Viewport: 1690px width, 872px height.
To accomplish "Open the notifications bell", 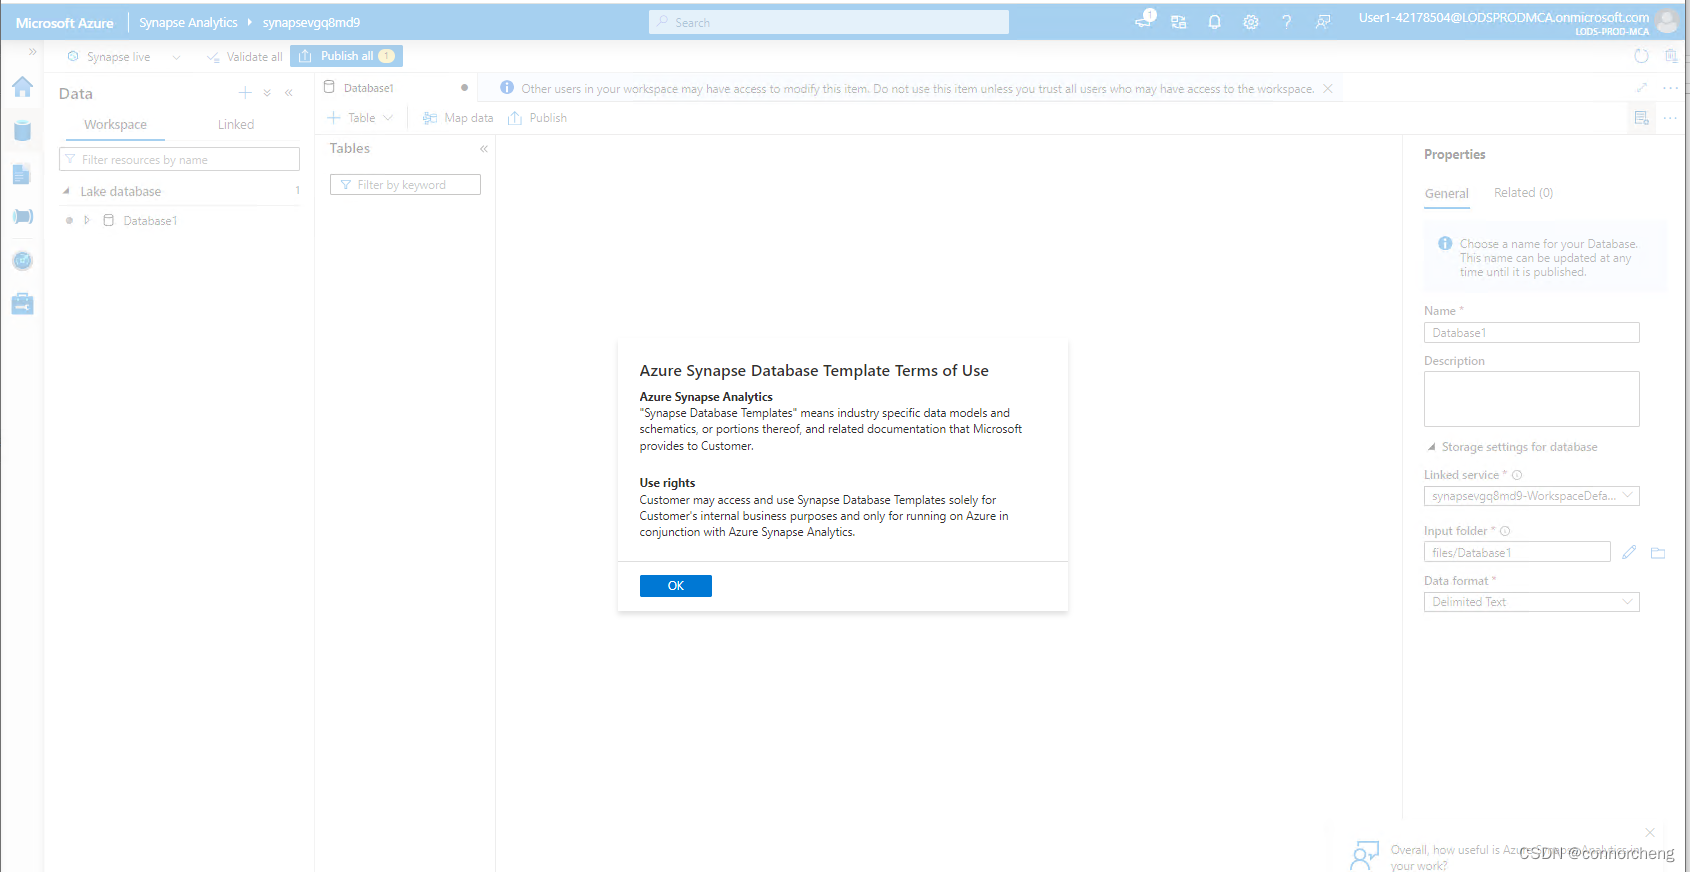I will (x=1215, y=22).
